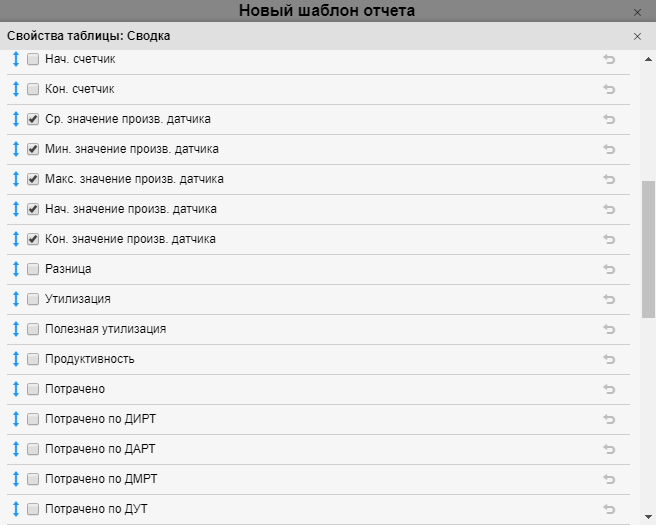The width and height of the screenshot is (656, 525).
Task: Close the Новый шаблон отчета dialog
Action: pyautogui.click(x=638, y=12)
